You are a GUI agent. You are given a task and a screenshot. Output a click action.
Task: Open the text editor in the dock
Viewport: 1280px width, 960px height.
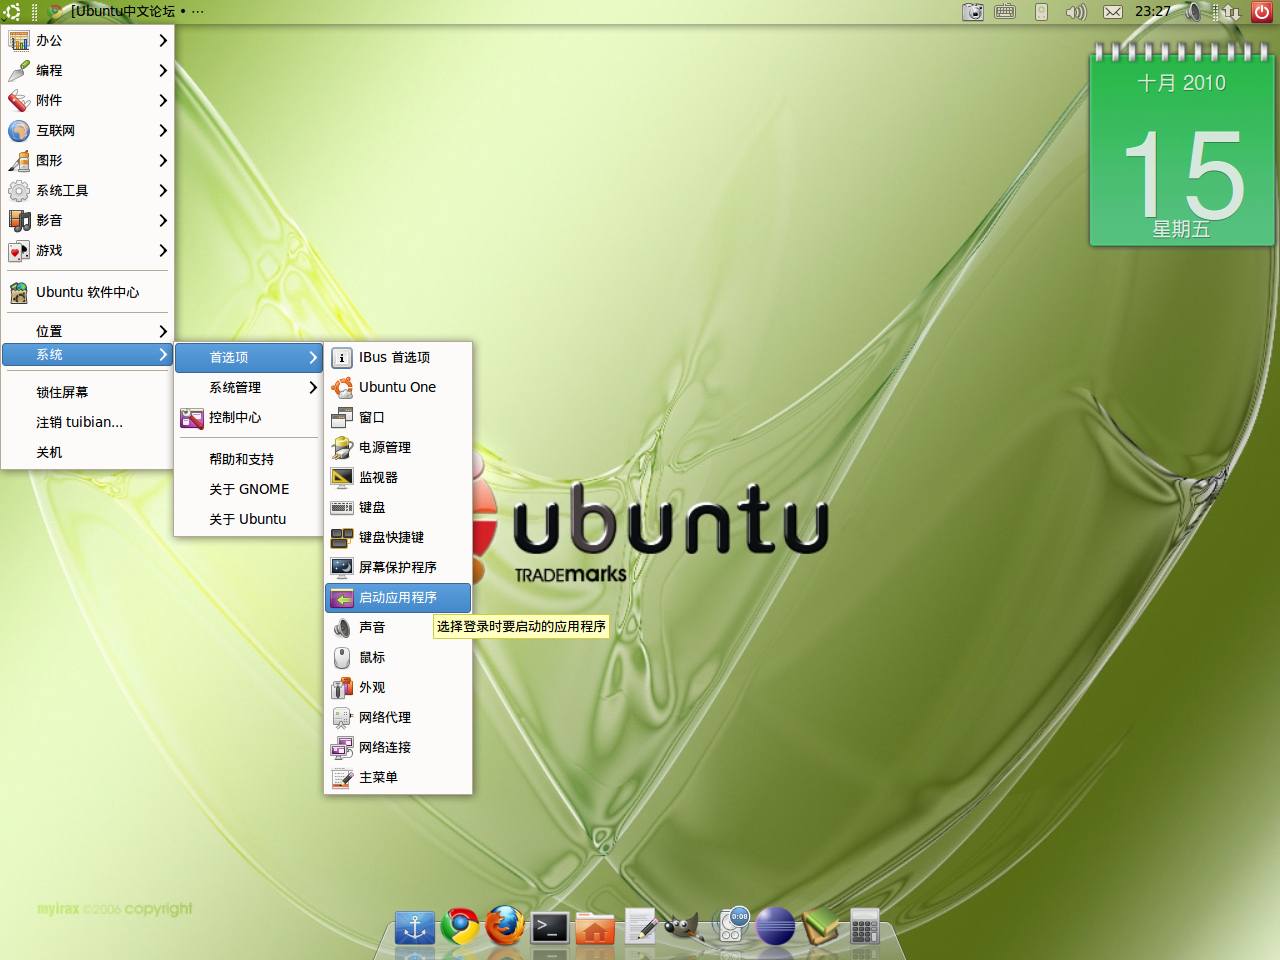pos(640,926)
